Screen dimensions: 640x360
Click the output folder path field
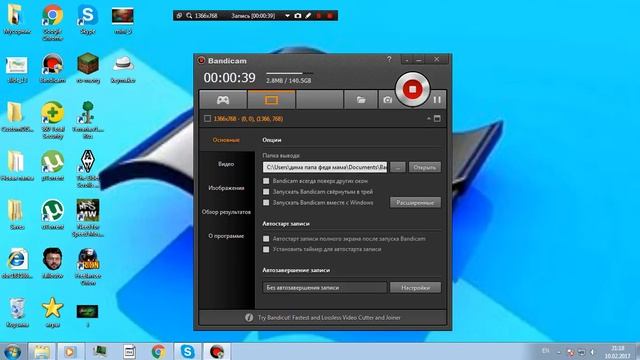(x=325, y=167)
